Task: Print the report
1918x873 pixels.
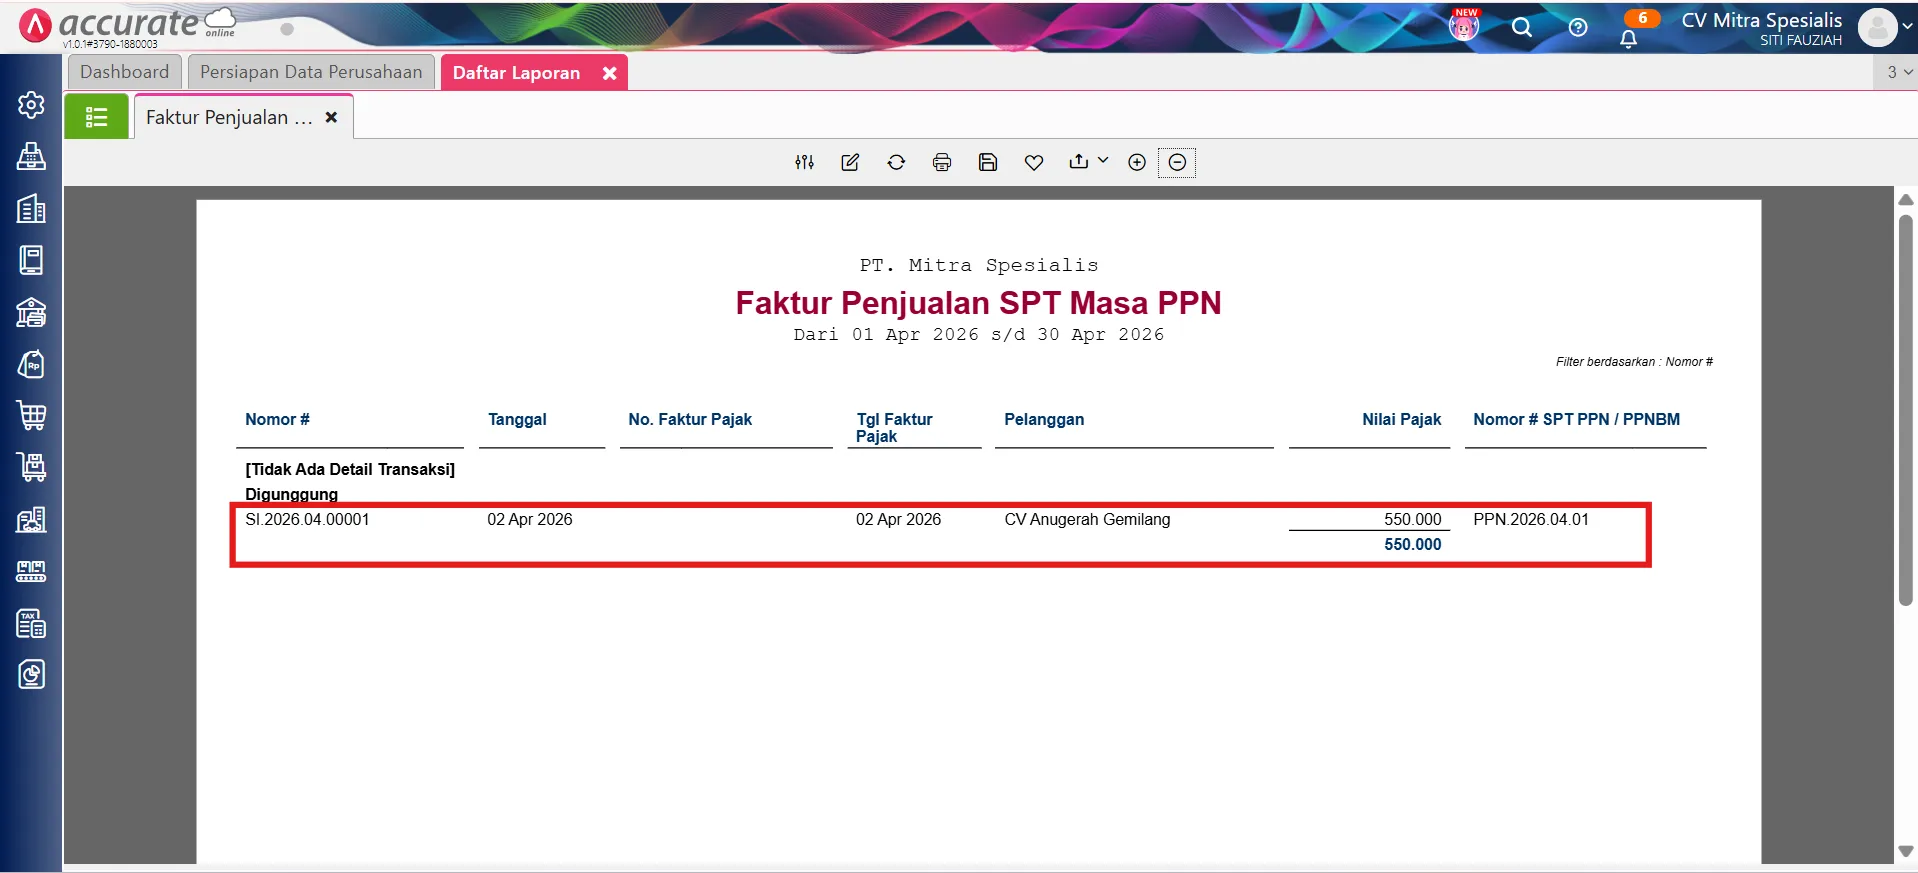Action: (x=942, y=162)
